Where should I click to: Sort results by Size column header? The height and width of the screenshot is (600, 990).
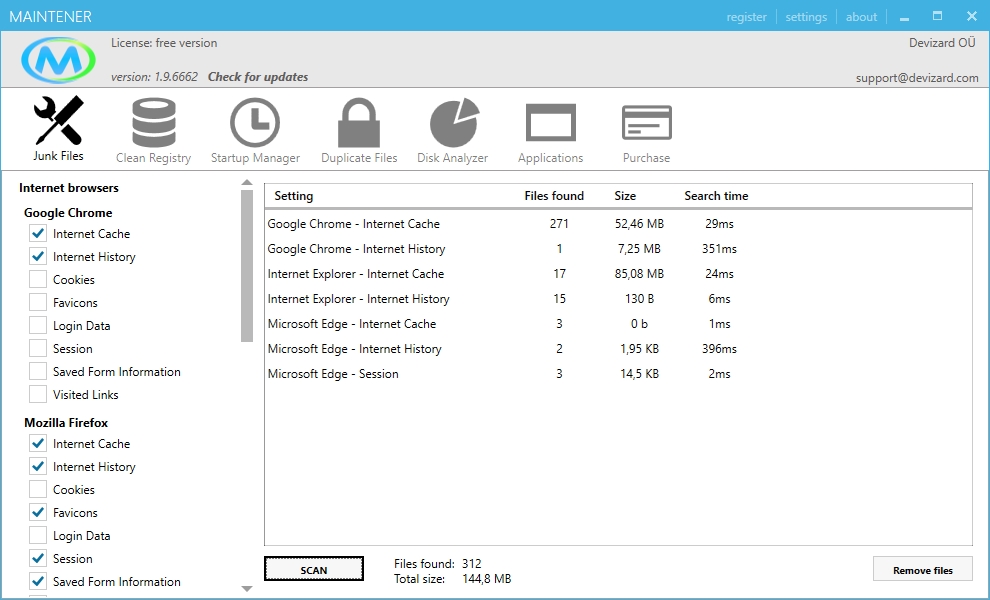coord(625,196)
